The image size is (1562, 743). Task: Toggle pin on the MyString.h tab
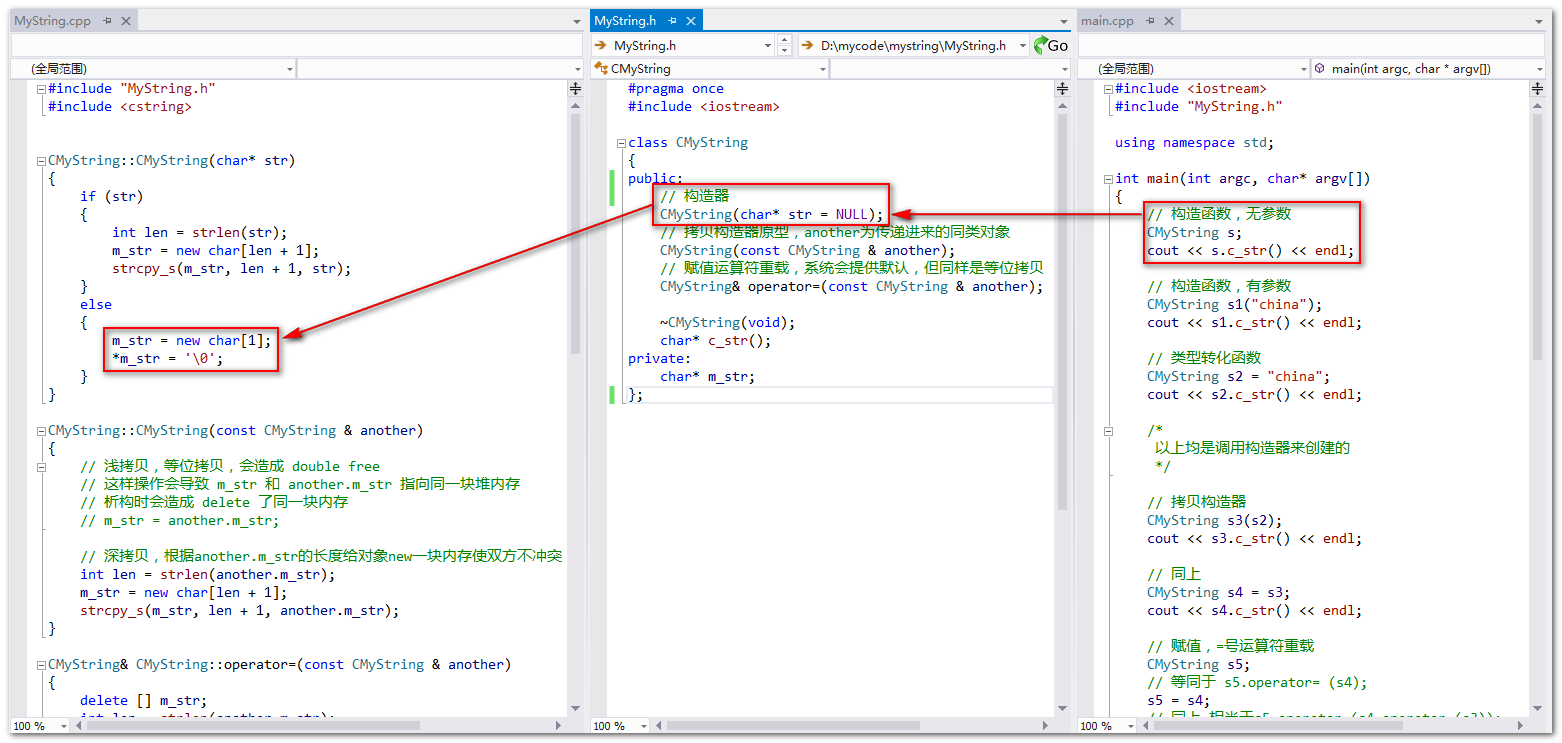click(673, 20)
